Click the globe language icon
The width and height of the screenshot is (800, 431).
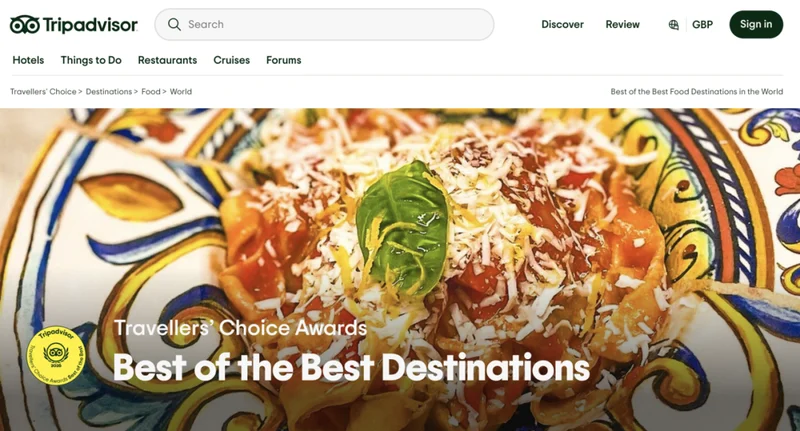coord(673,24)
